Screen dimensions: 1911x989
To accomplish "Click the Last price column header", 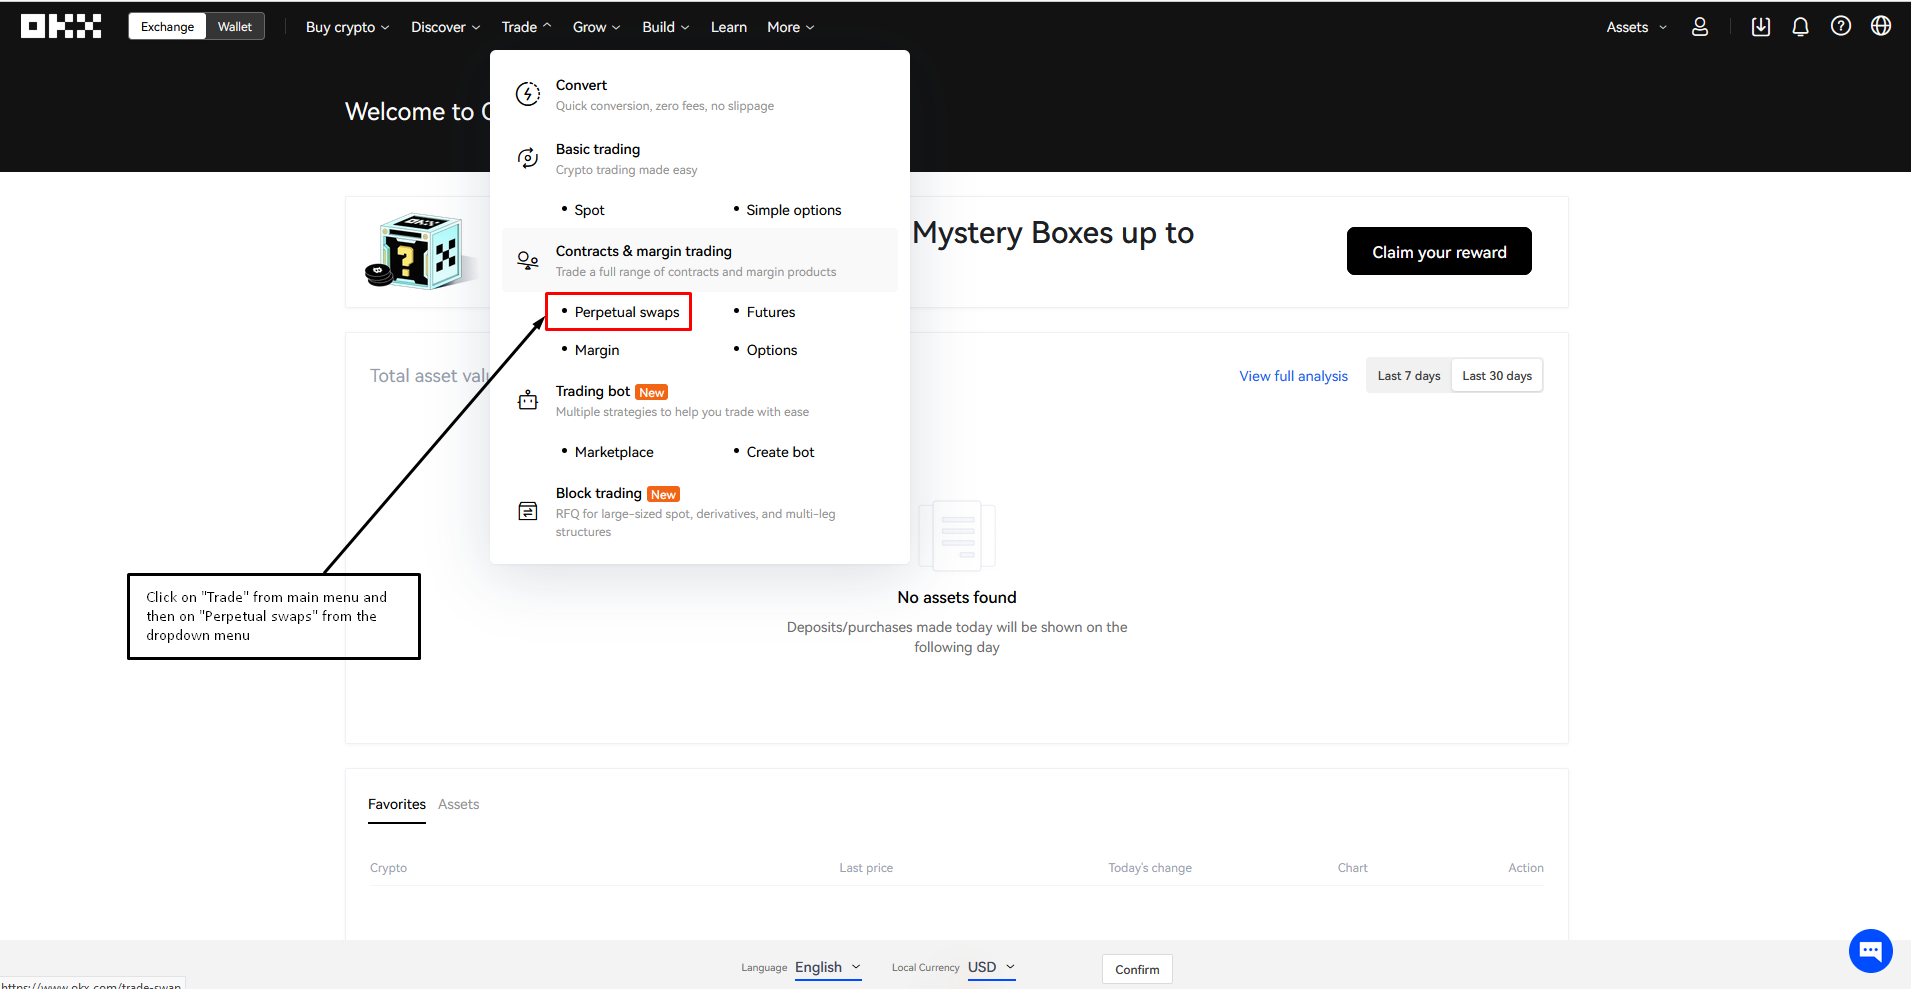I will coord(866,868).
